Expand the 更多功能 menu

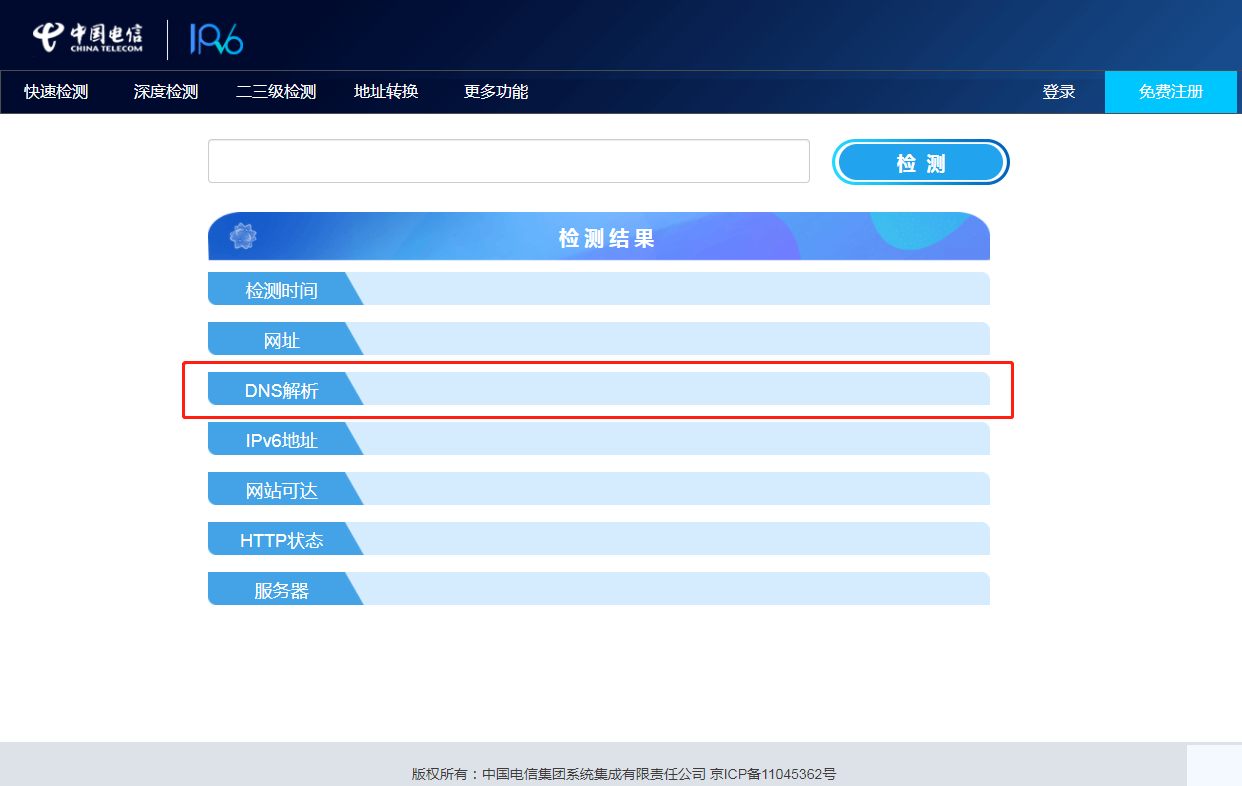pyautogui.click(x=496, y=92)
